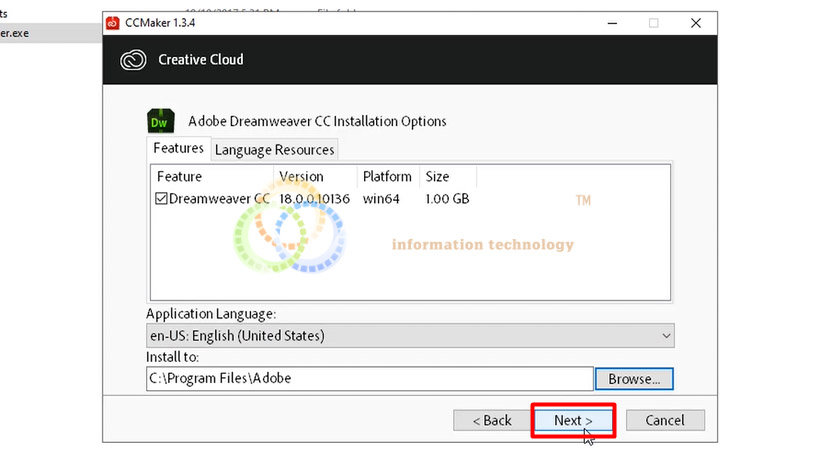Screen dimensions: 820x450
Task: Click the Next > button
Action: click(573, 420)
